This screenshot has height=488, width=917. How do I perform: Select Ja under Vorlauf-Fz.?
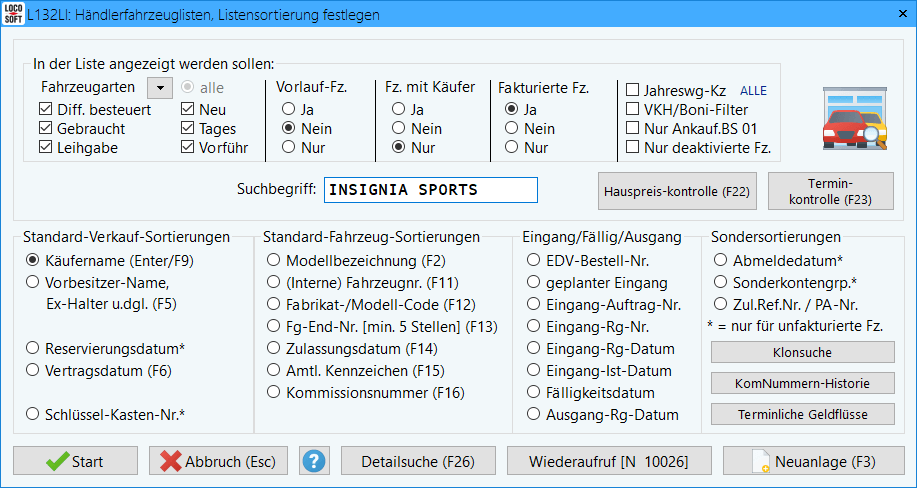click(289, 109)
